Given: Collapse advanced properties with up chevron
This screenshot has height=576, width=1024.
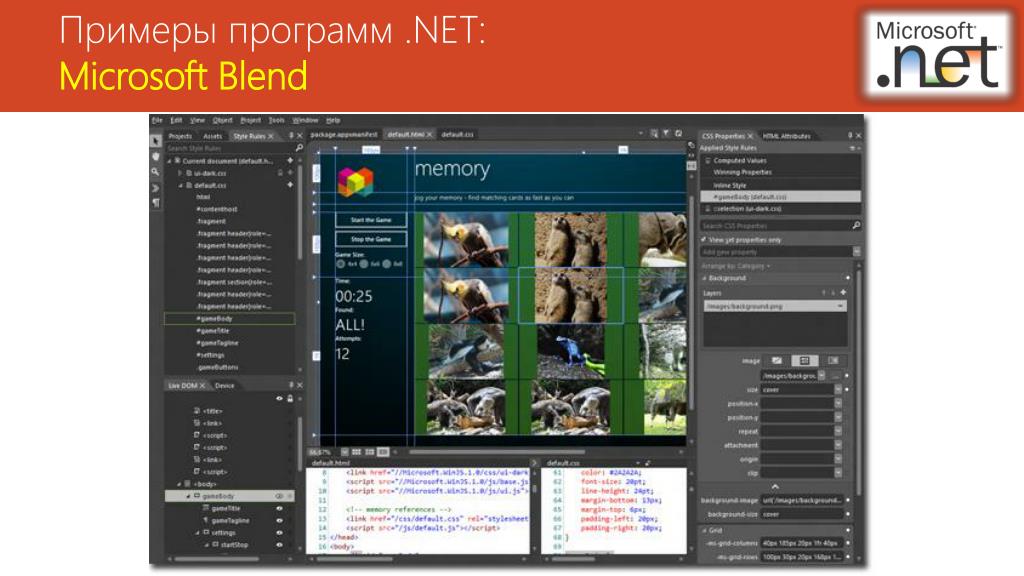Looking at the screenshot, I should (x=775, y=487).
